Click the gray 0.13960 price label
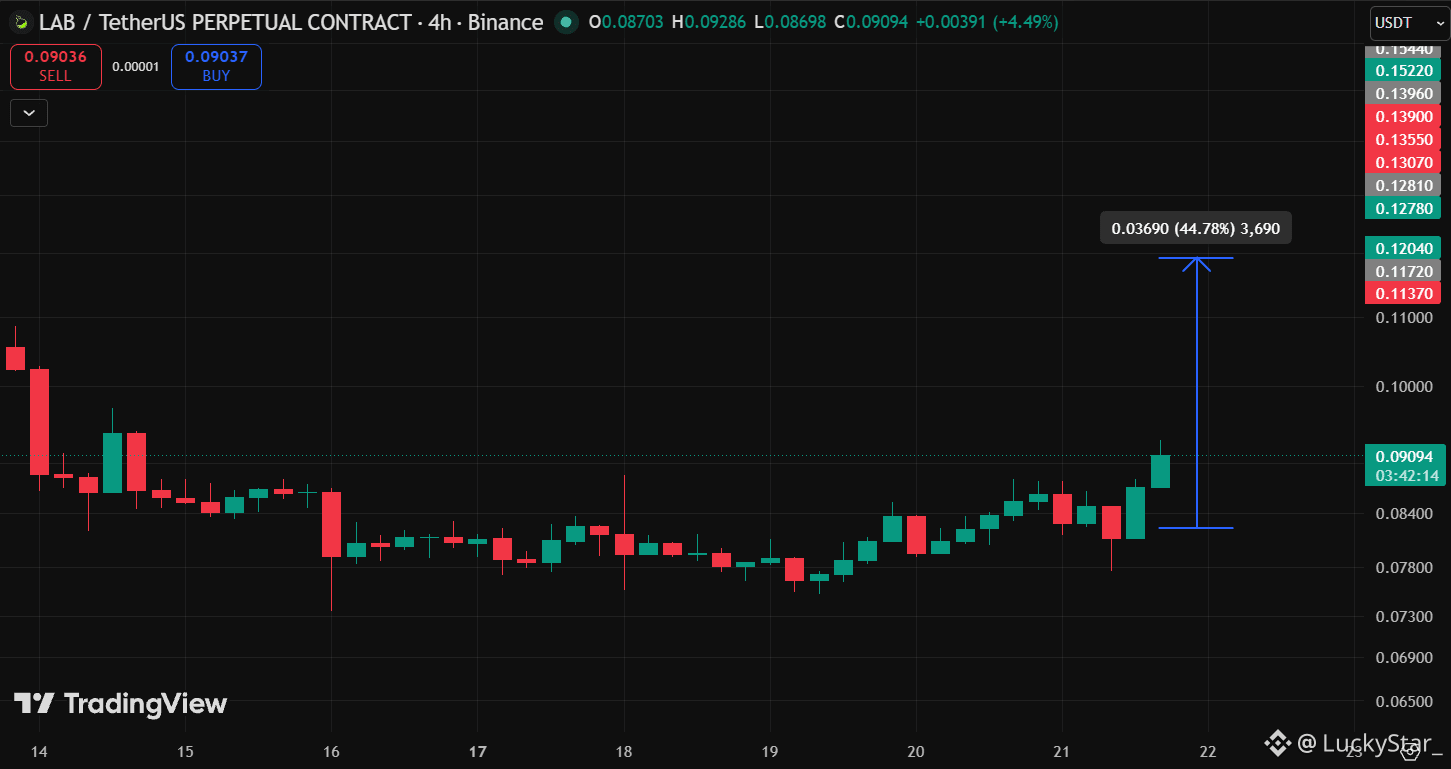 1403,93
